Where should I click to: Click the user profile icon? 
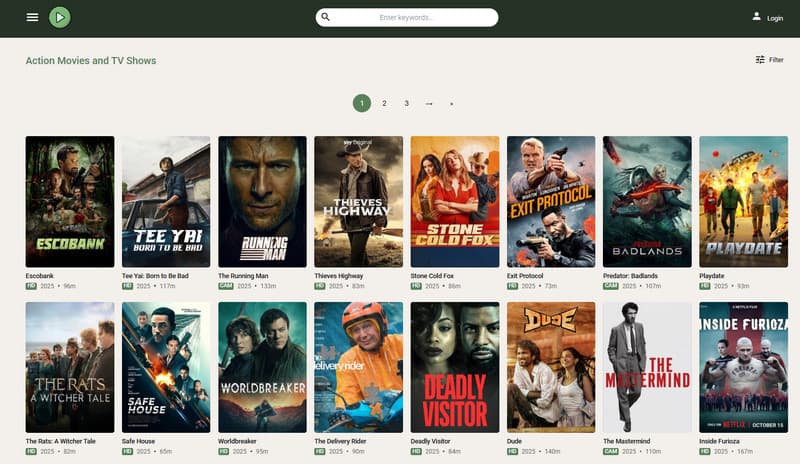pyautogui.click(x=756, y=16)
